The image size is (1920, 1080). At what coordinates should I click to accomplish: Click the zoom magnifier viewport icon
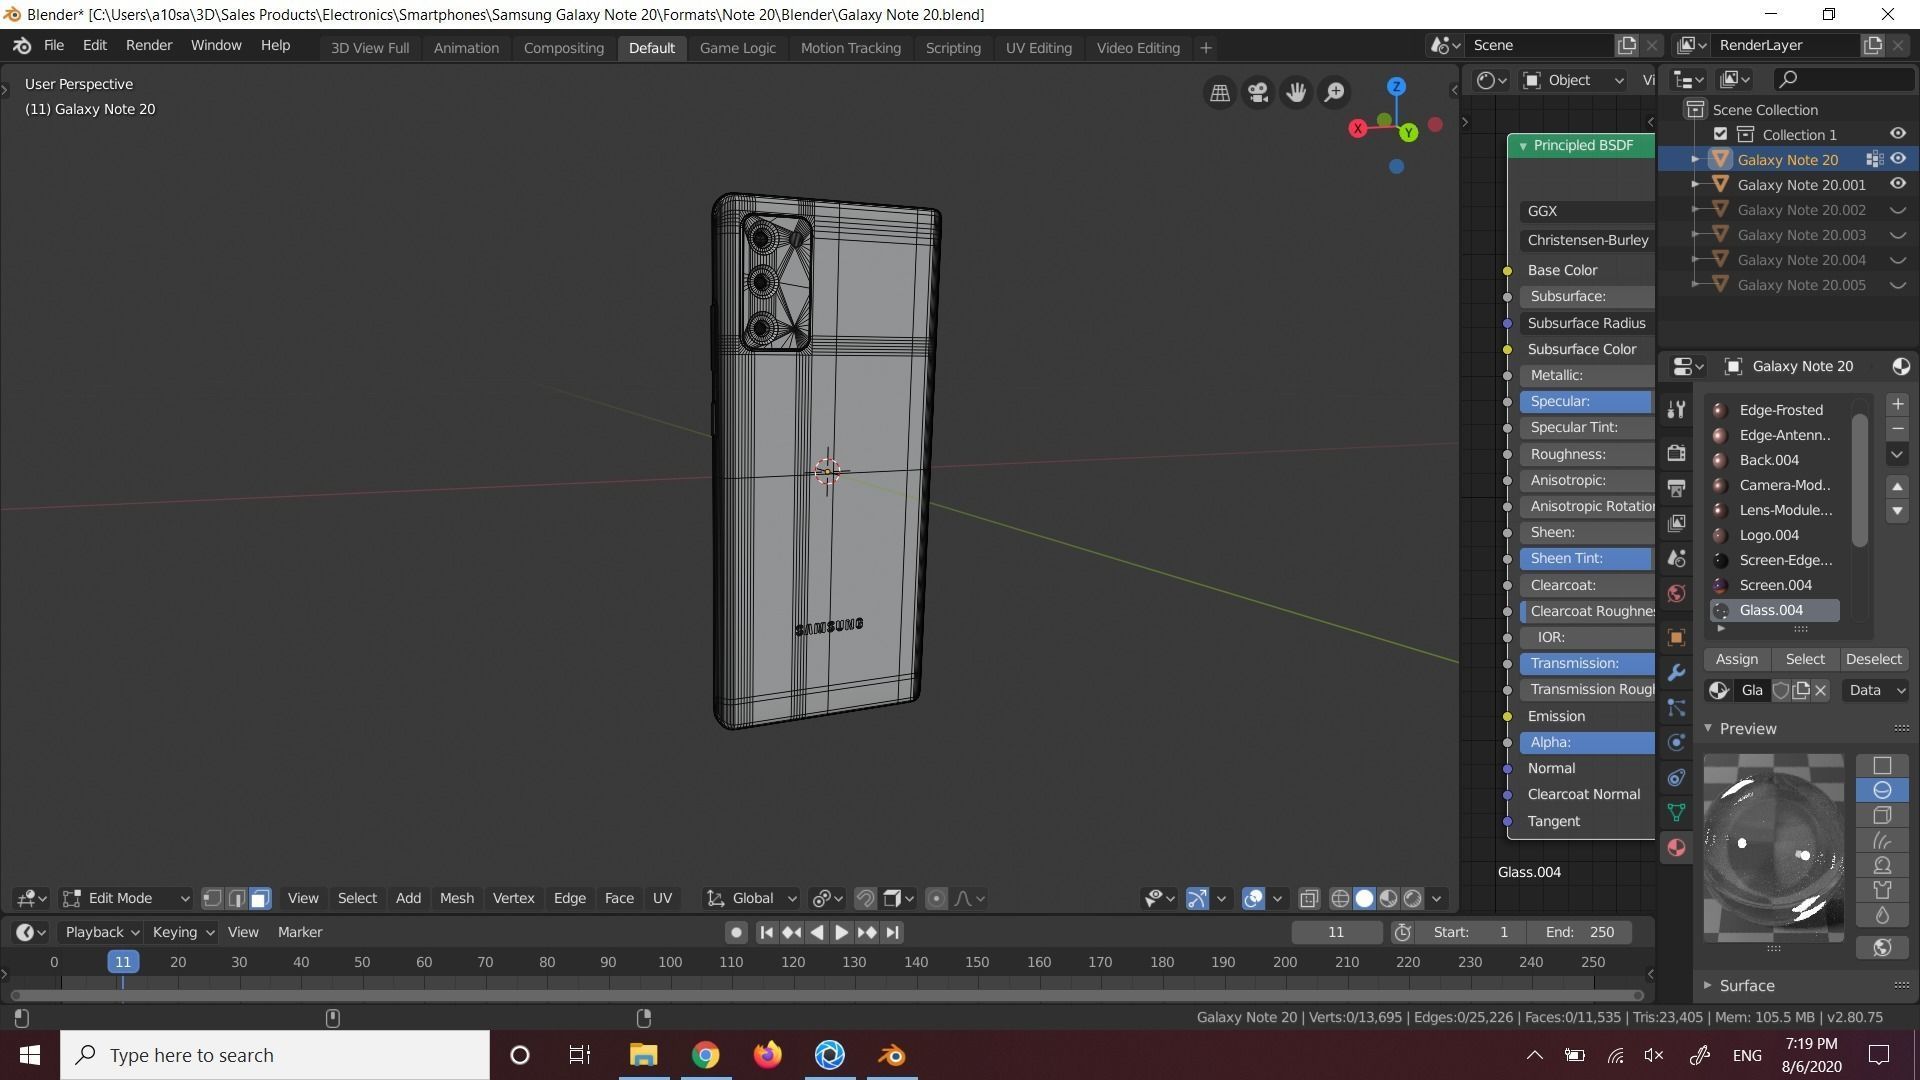(x=1334, y=93)
